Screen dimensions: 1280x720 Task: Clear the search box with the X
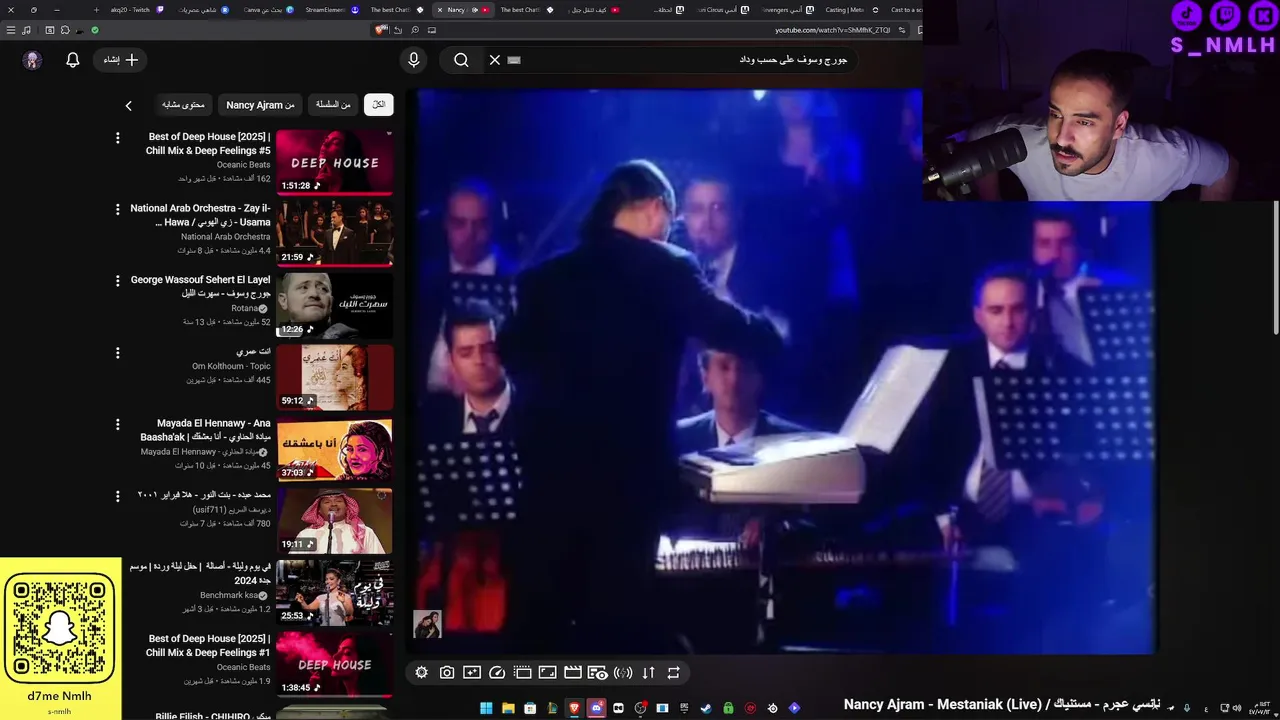coord(494,60)
